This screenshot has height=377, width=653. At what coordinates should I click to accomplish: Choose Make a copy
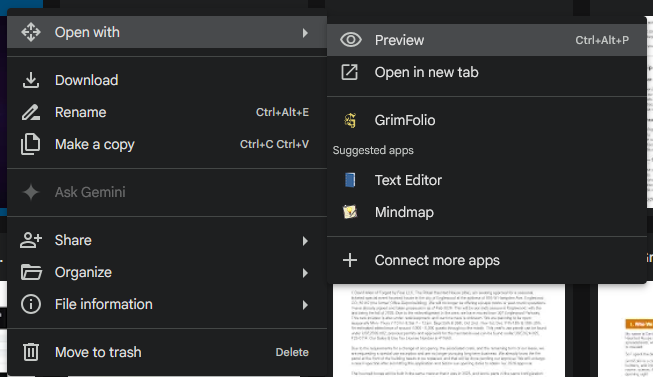pos(167,144)
